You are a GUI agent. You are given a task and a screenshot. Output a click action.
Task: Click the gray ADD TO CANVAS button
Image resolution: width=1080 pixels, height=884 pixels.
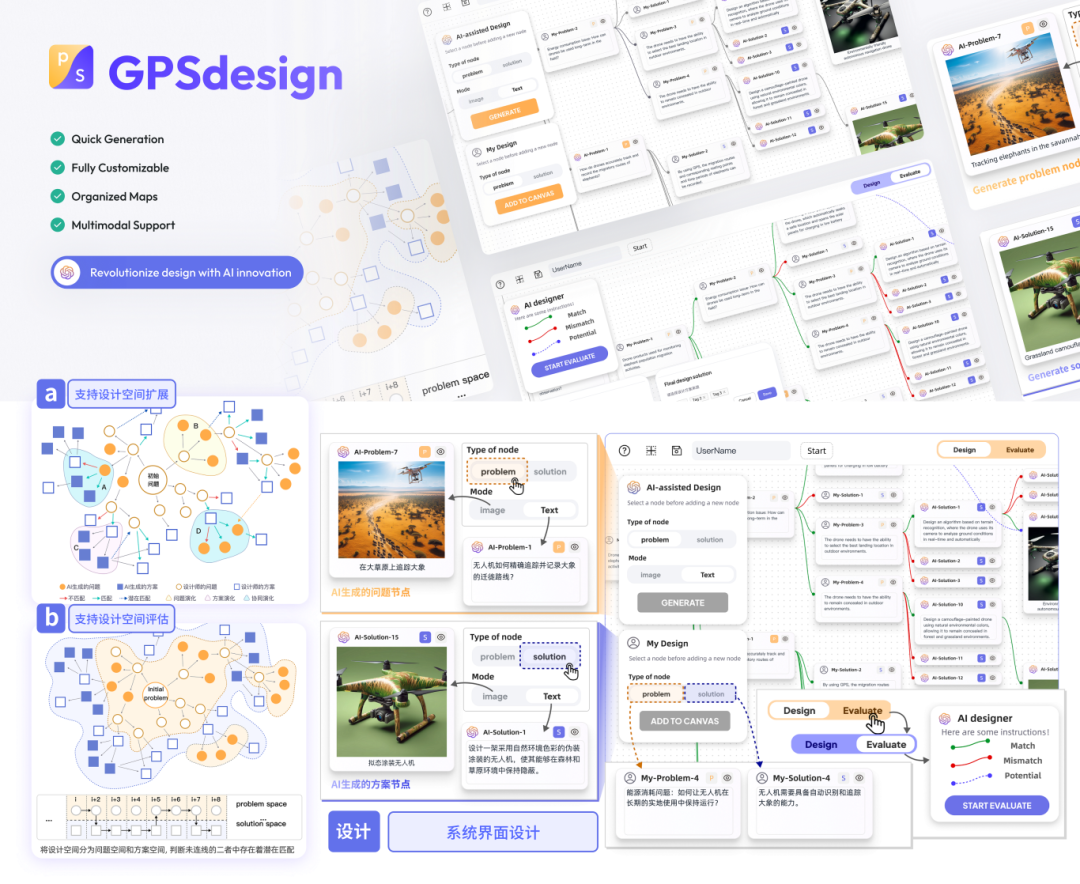pyautogui.click(x=685, y=721)
